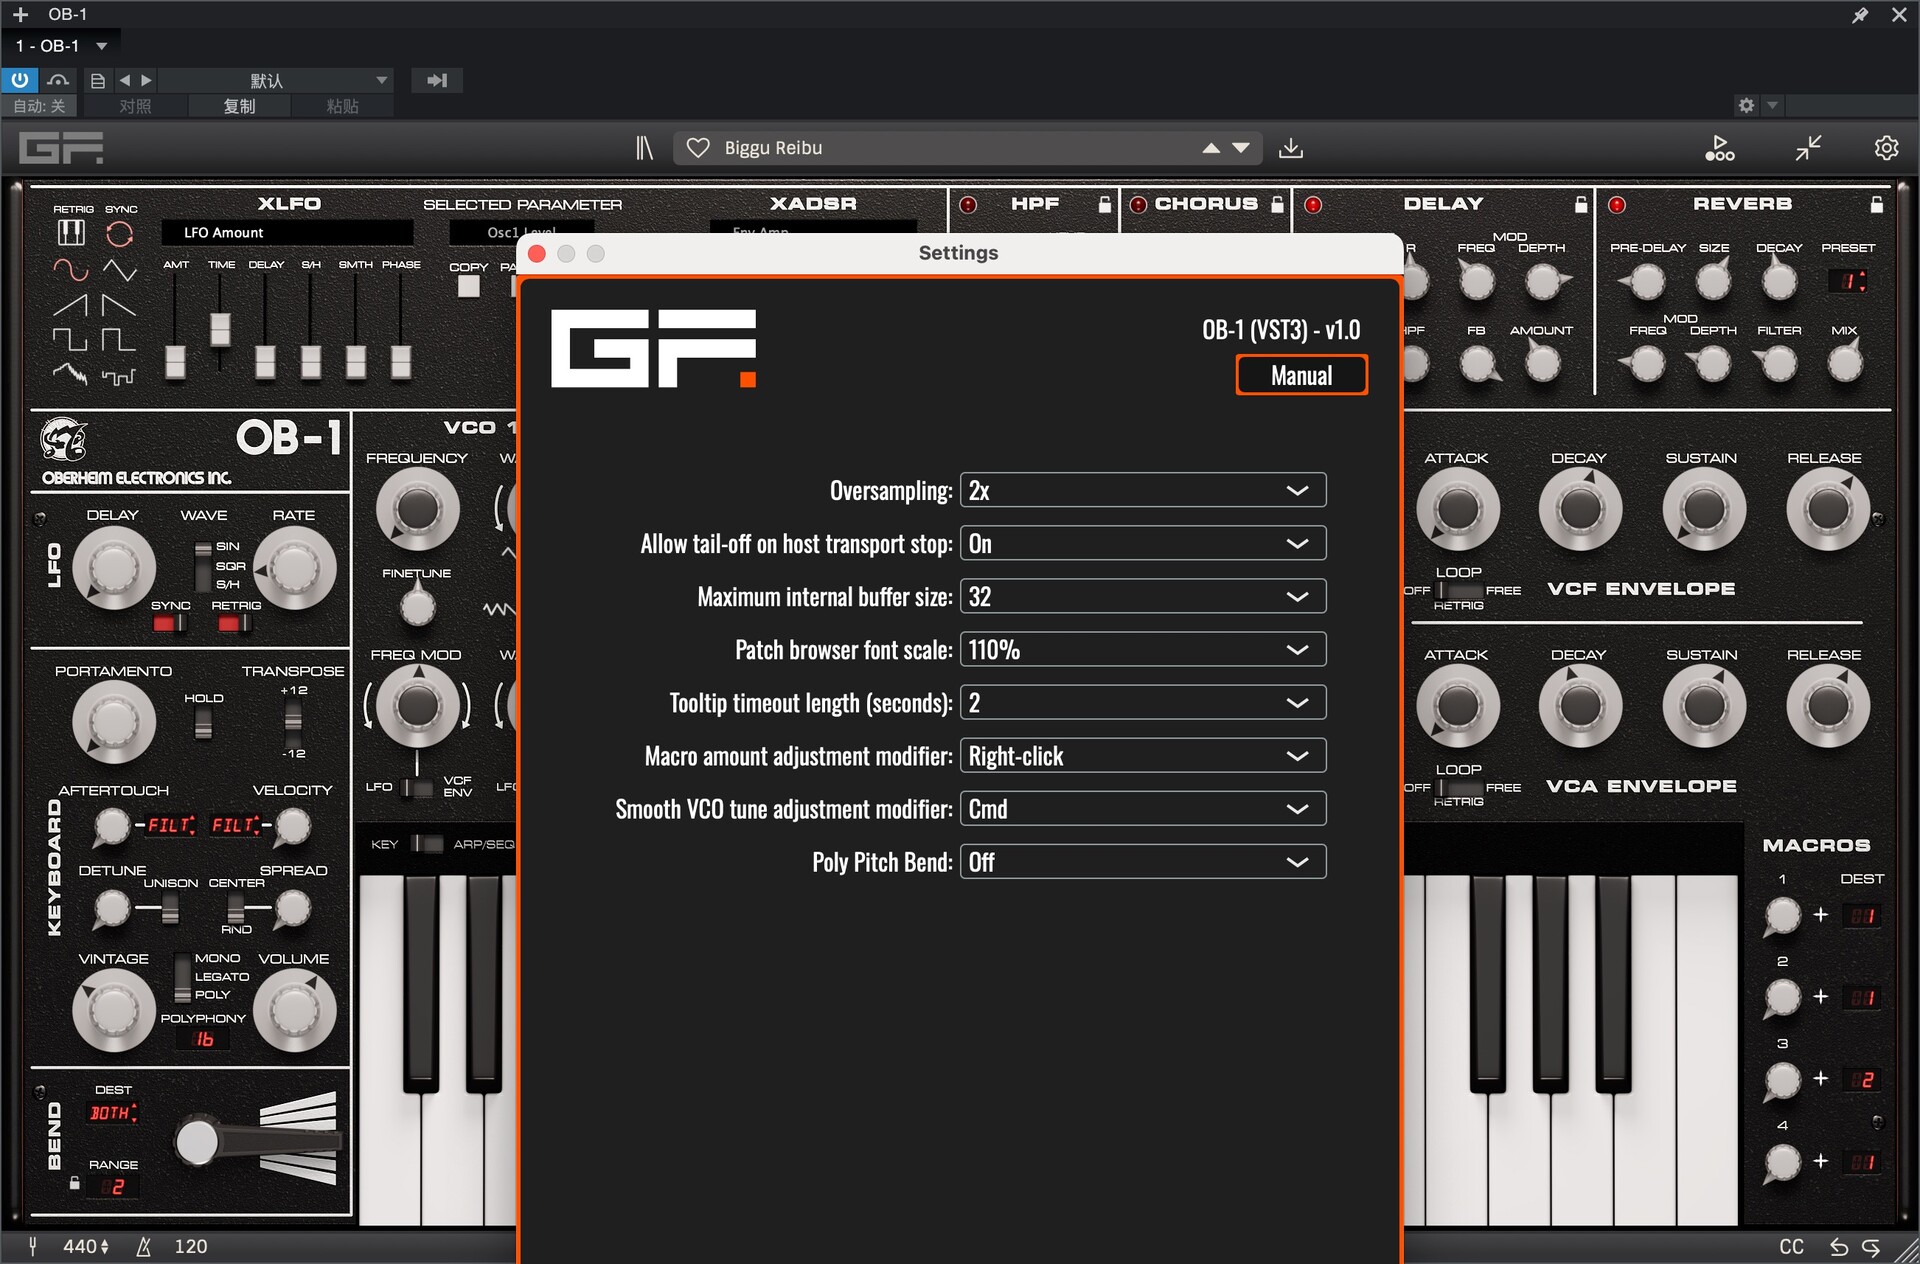
Task: Click the redo arrow in bottom bar
Action: tap(1871, 1247)
